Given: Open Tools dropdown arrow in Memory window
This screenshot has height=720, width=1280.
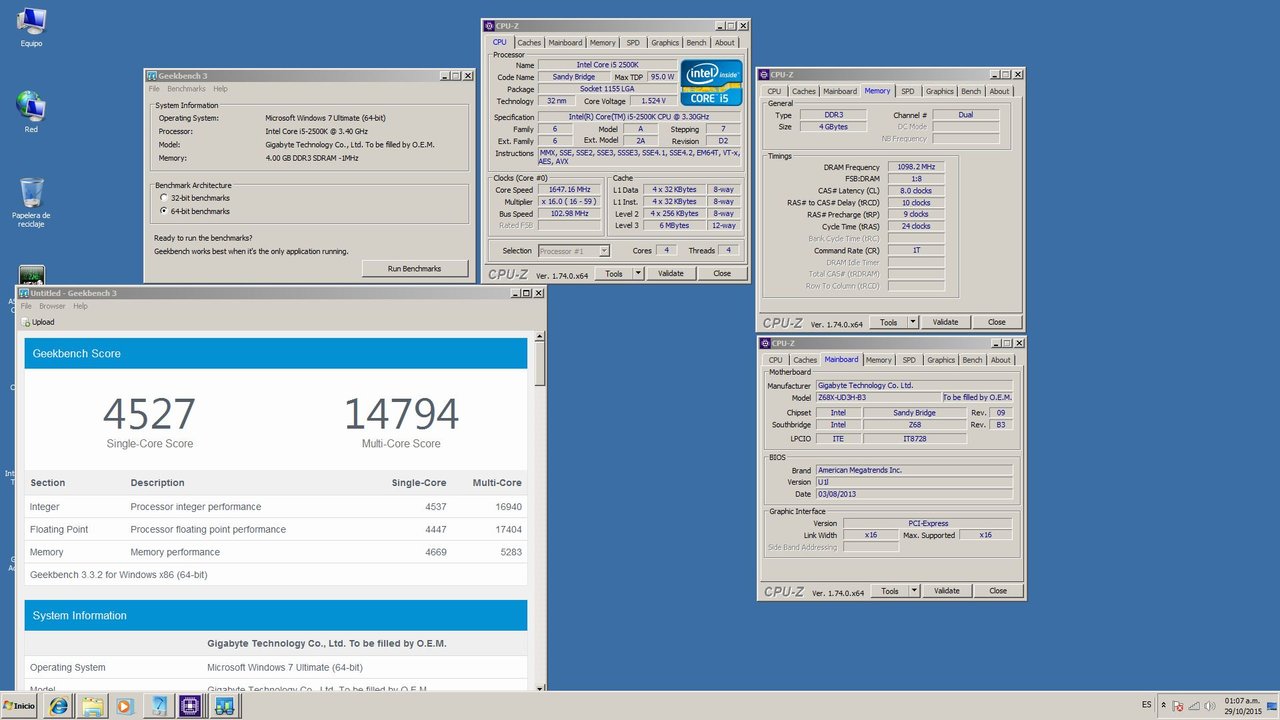Looking at the screenshot, I should pos(912,322).
